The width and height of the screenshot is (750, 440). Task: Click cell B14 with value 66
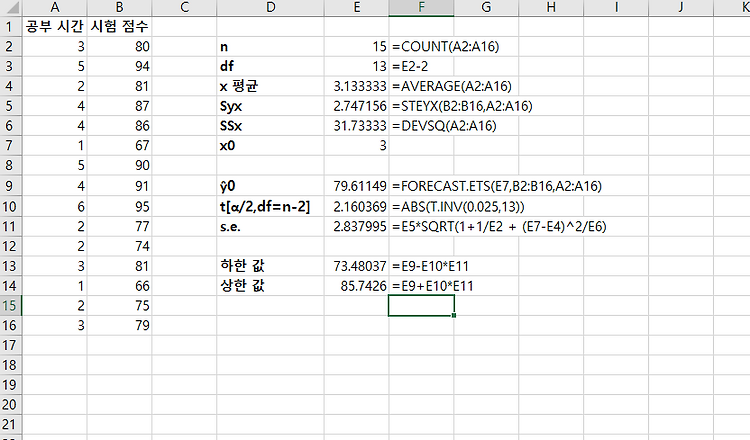pyautogui.click(x=120, y=286)
